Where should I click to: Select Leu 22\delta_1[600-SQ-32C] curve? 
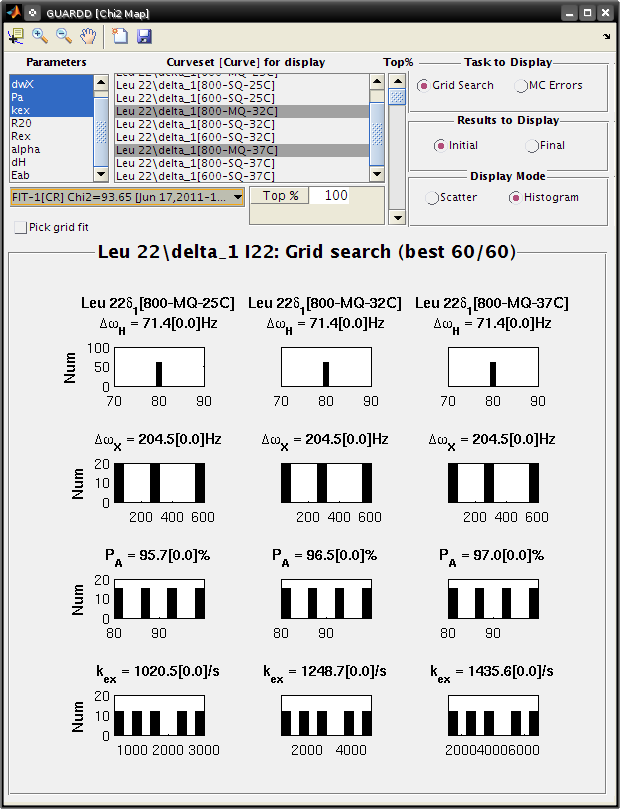242,137
